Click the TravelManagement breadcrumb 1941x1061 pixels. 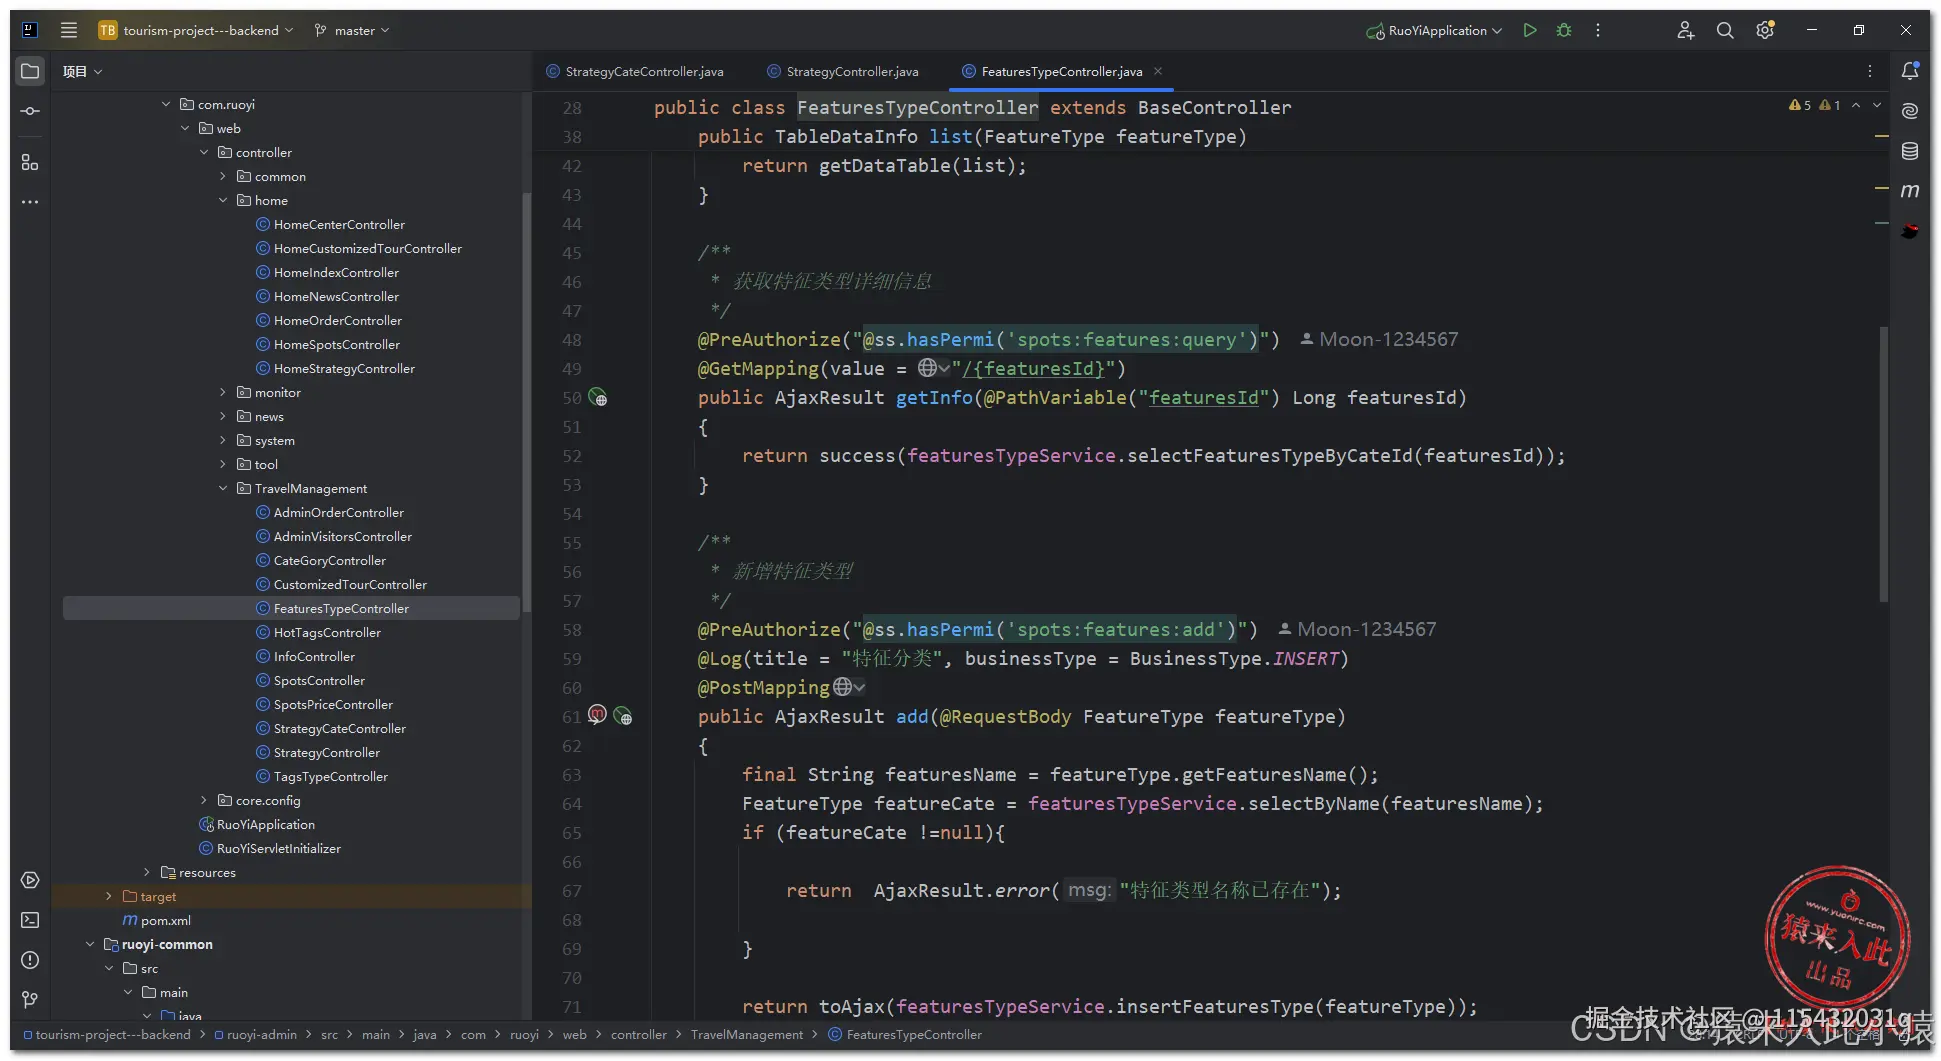coord(747,1034)
